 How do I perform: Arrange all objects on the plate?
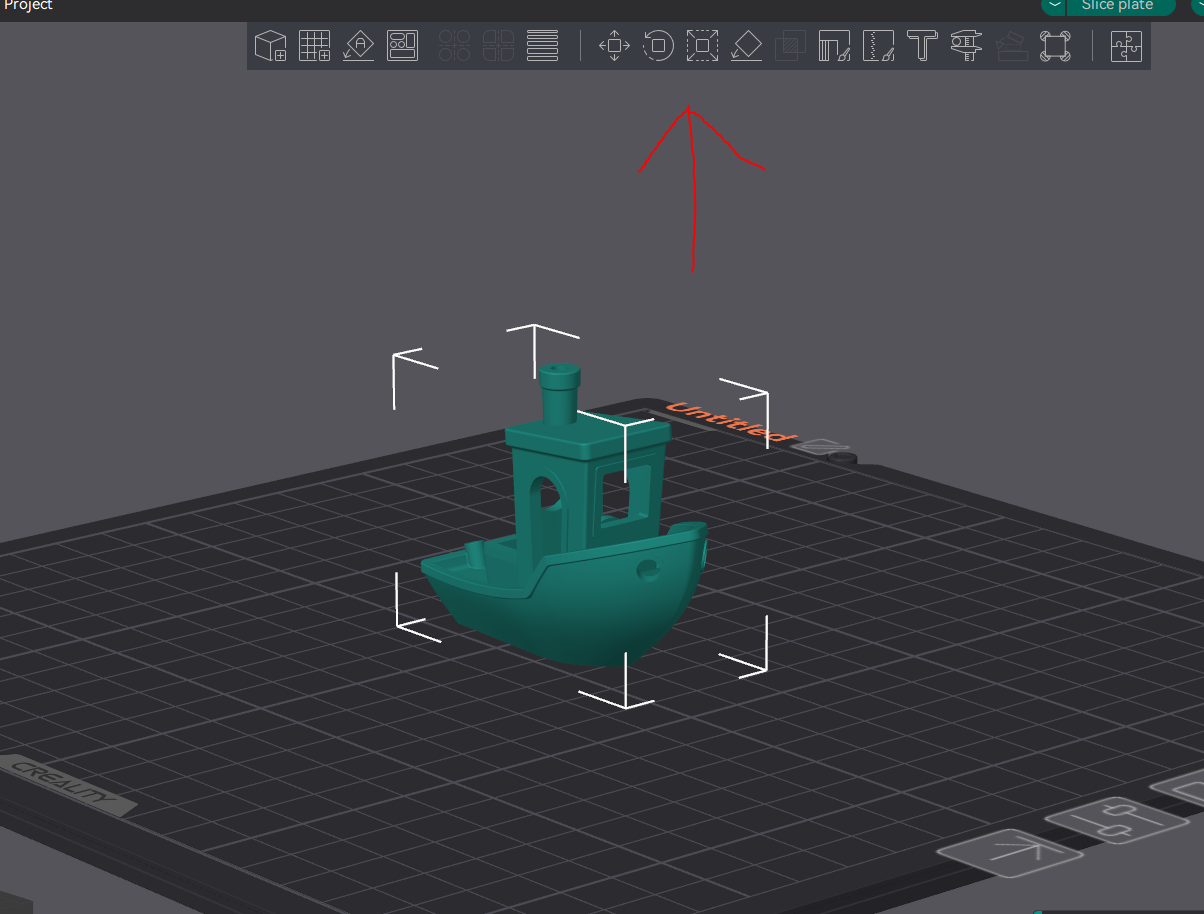(402, 46)
